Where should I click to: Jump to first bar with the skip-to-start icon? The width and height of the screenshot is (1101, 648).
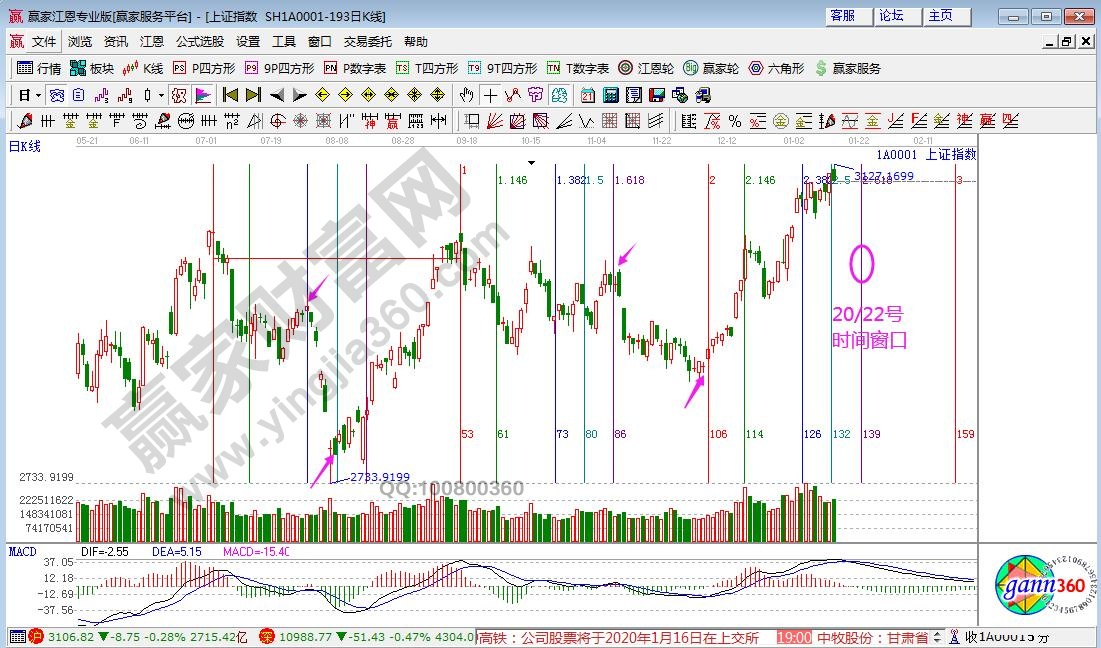point(230,95)
